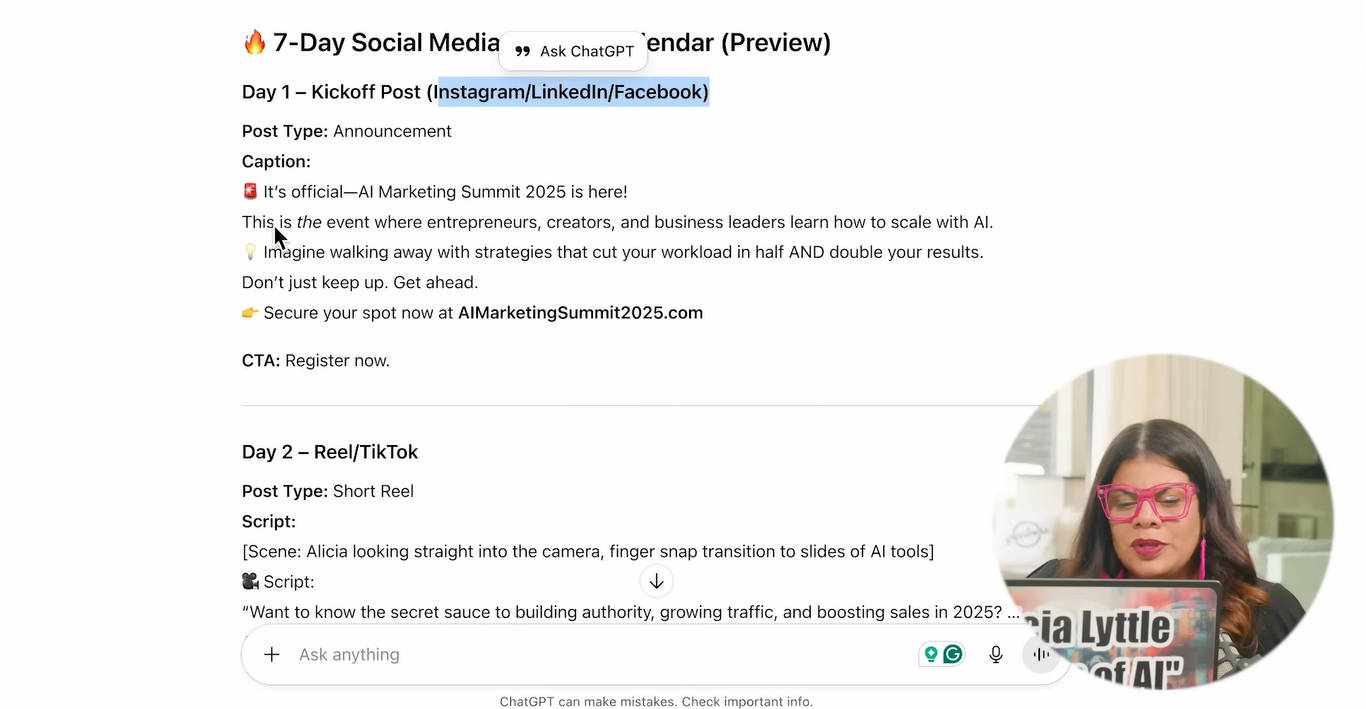Click the red siren emoji

click(250, 192)
